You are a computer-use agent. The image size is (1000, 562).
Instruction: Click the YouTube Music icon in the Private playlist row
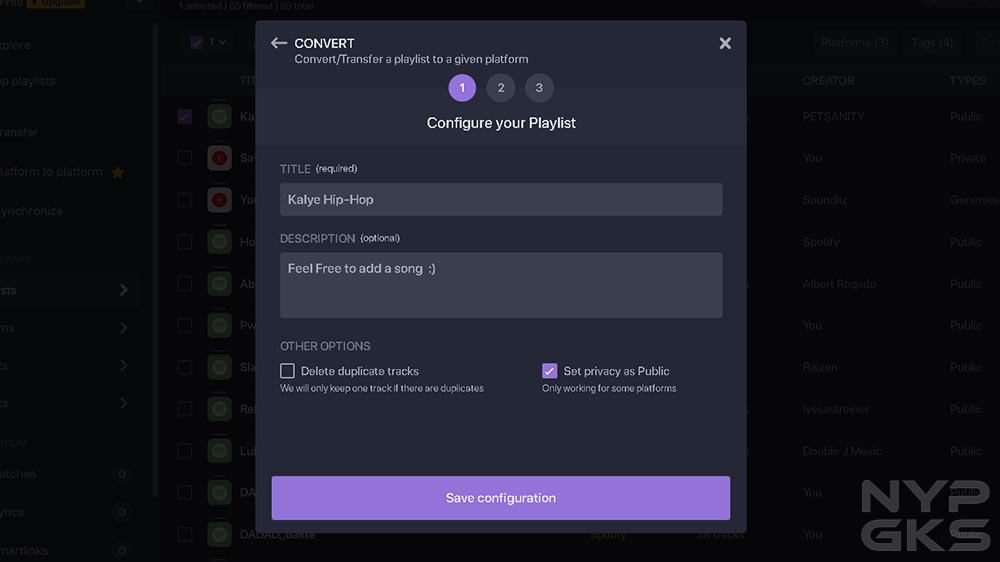tap(219, 158)
